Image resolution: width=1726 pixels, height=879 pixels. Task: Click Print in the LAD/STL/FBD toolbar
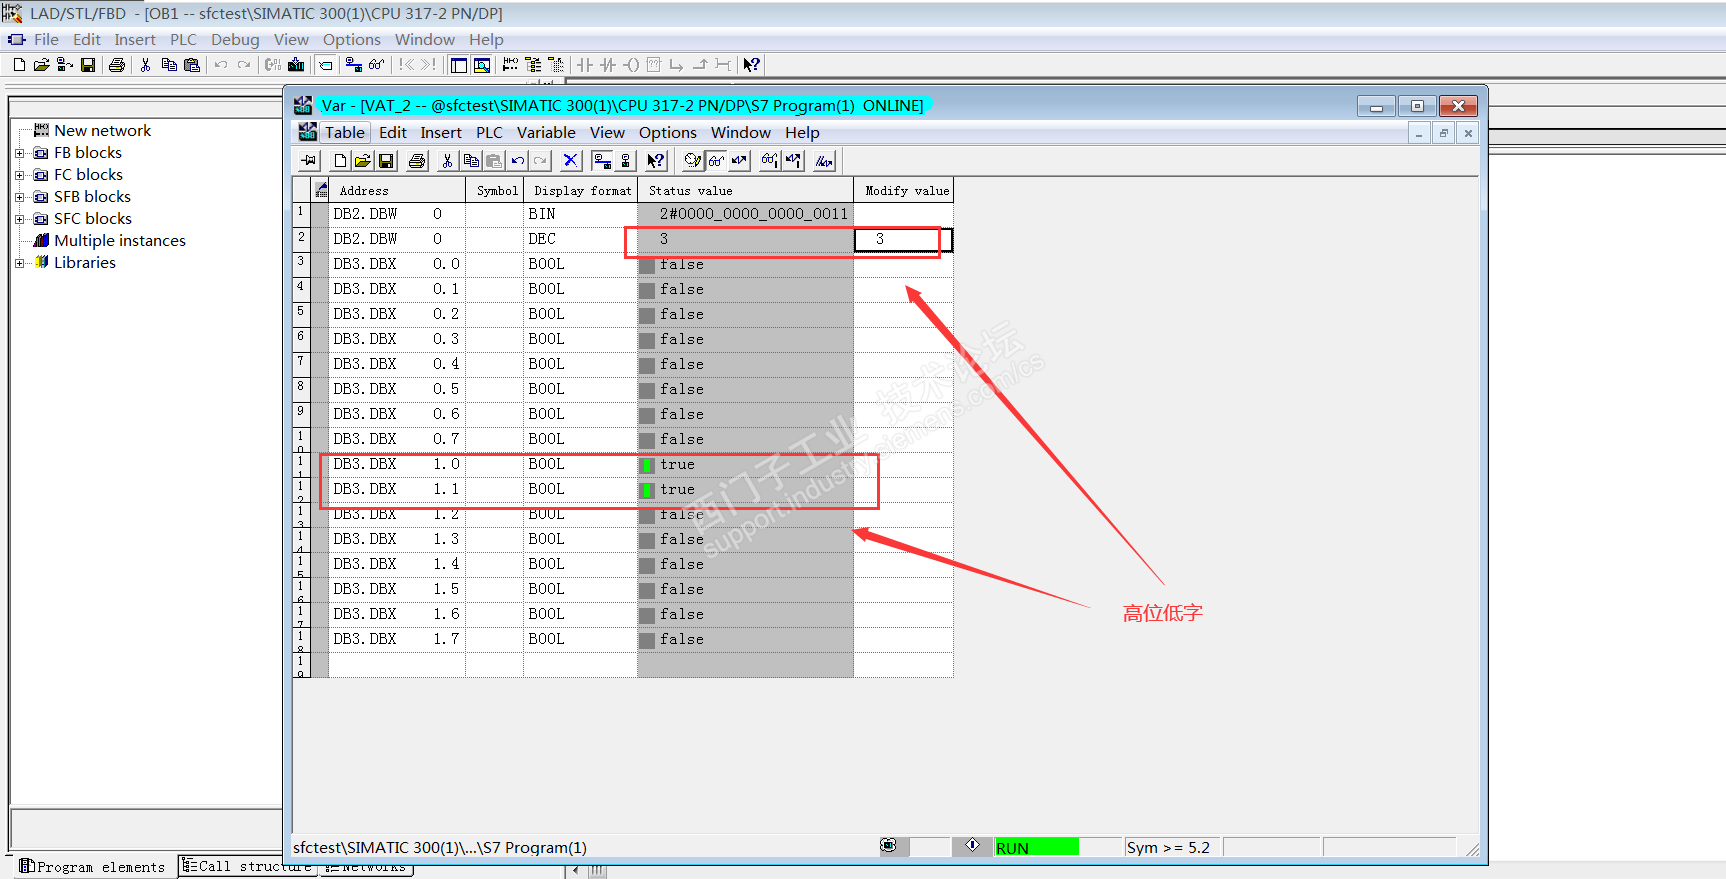tap(117, 65)
